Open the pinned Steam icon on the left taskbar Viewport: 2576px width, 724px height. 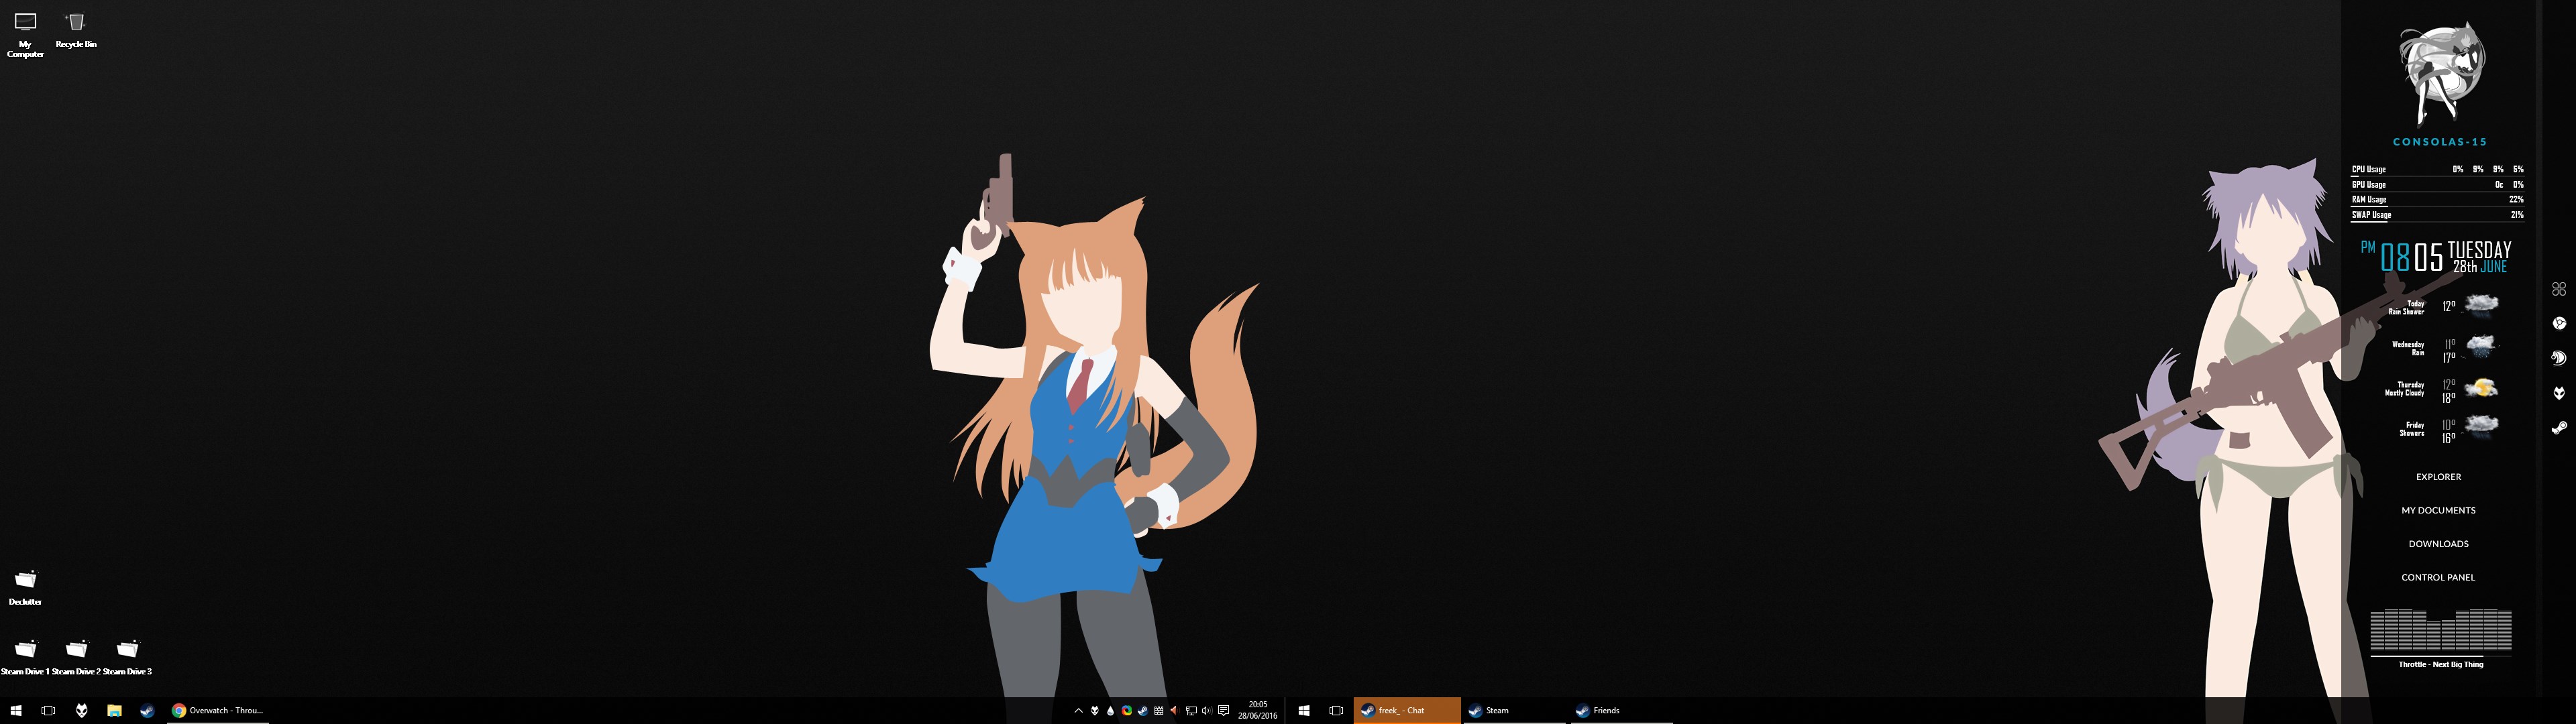[x=147, y=711]
